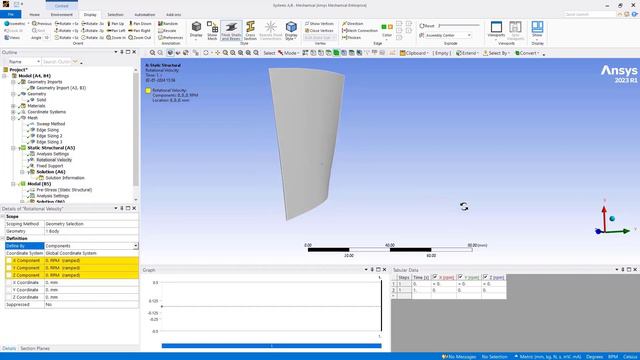Click the orange edge color swatch
Screen dimensions: 640x360
390,27
